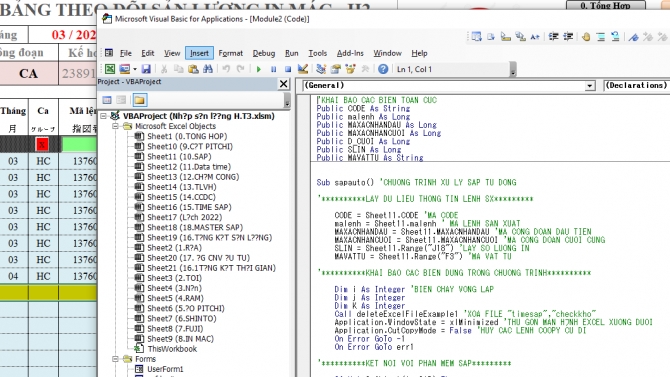The image size is (670, 377).
Task: Click the List Constants icon
Action: 491,37
